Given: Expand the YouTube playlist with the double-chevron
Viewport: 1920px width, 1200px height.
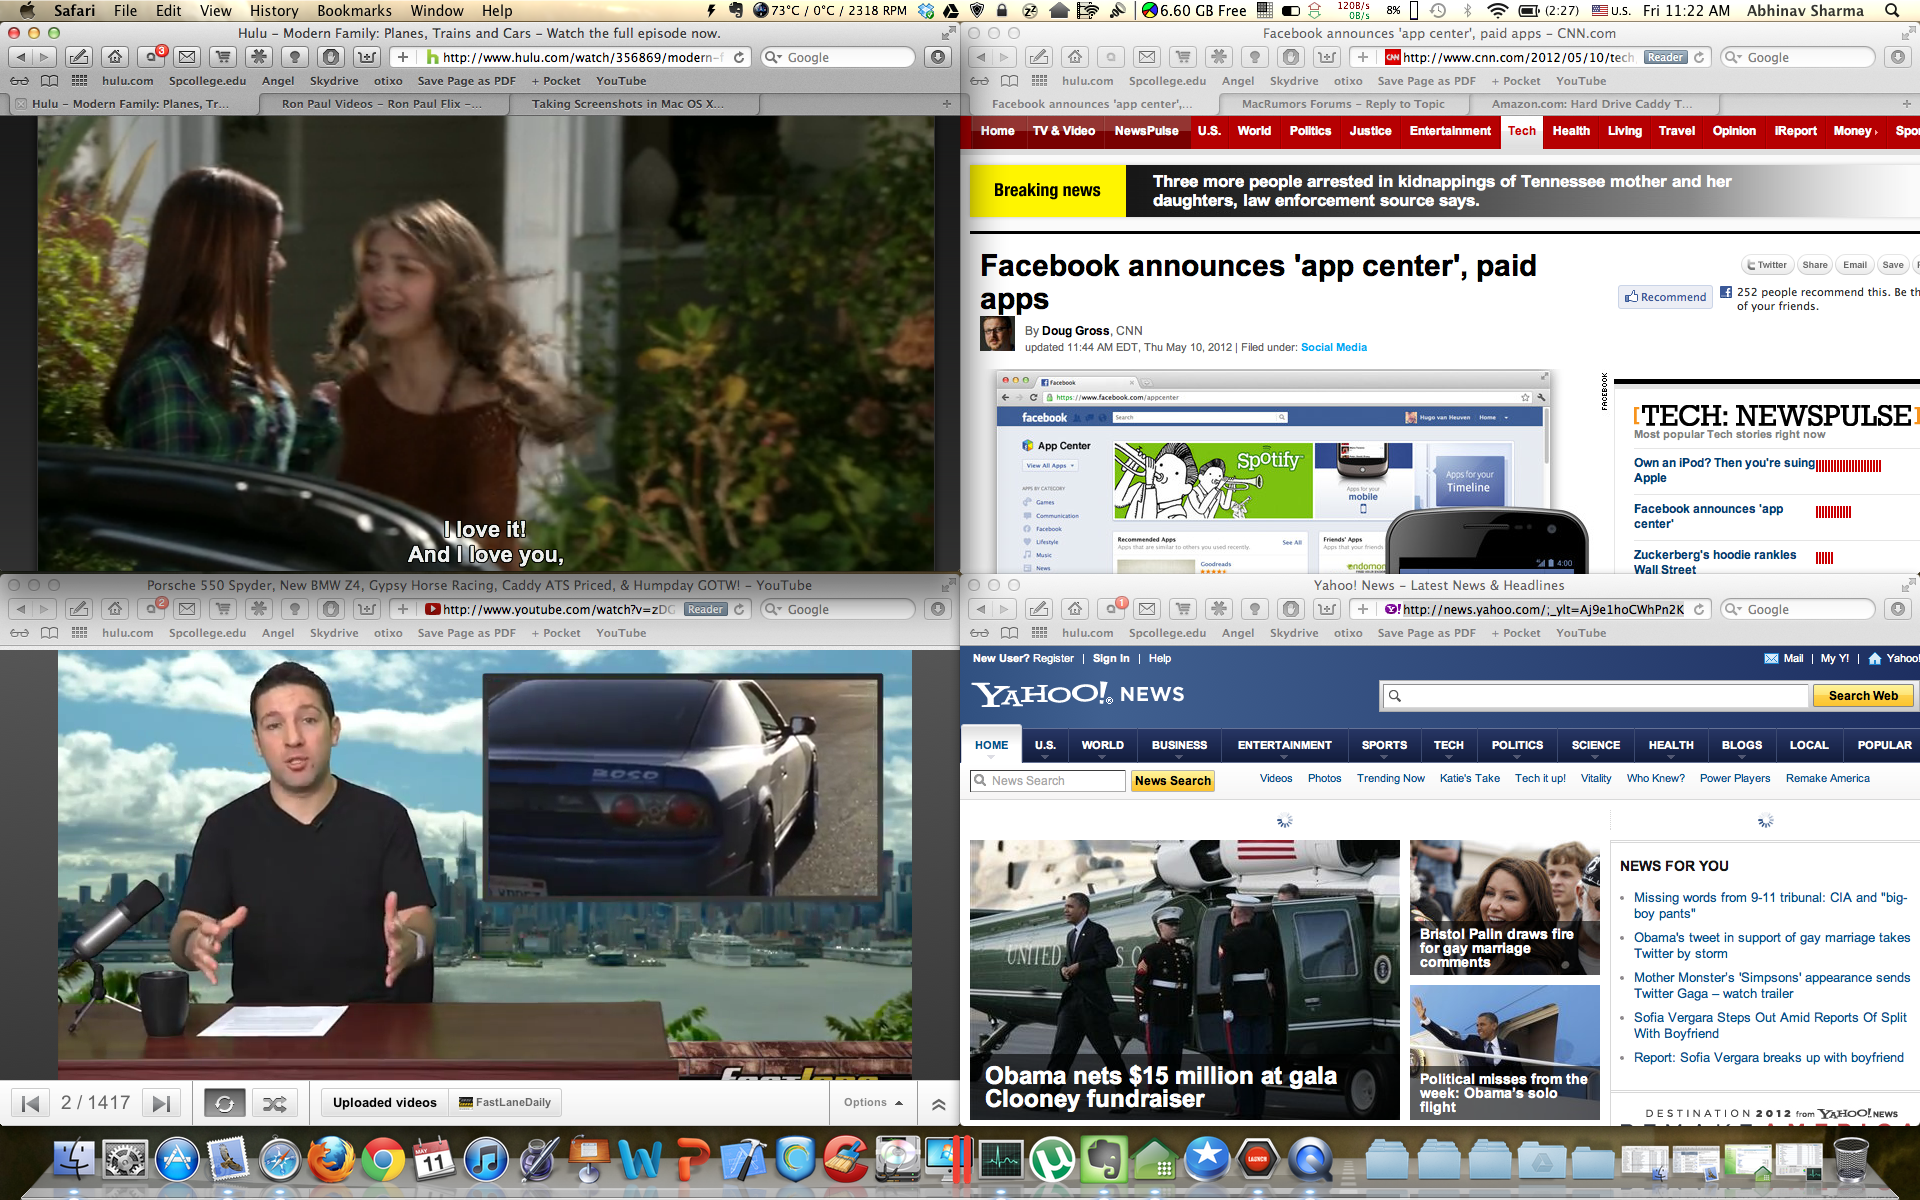Looking at the screenshot, I should (x=938, y=1104).
